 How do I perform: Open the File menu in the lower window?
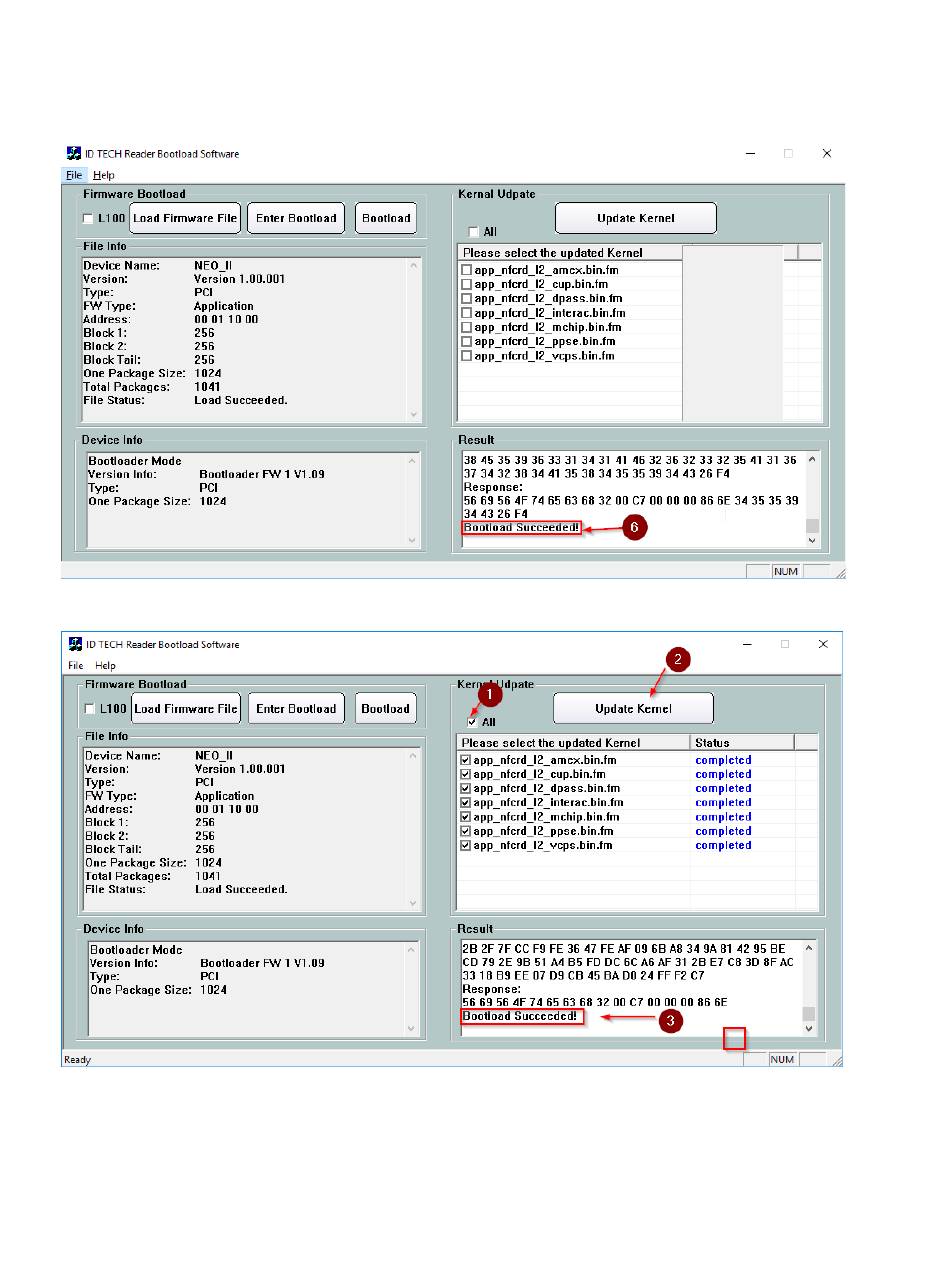coord(75,665)
